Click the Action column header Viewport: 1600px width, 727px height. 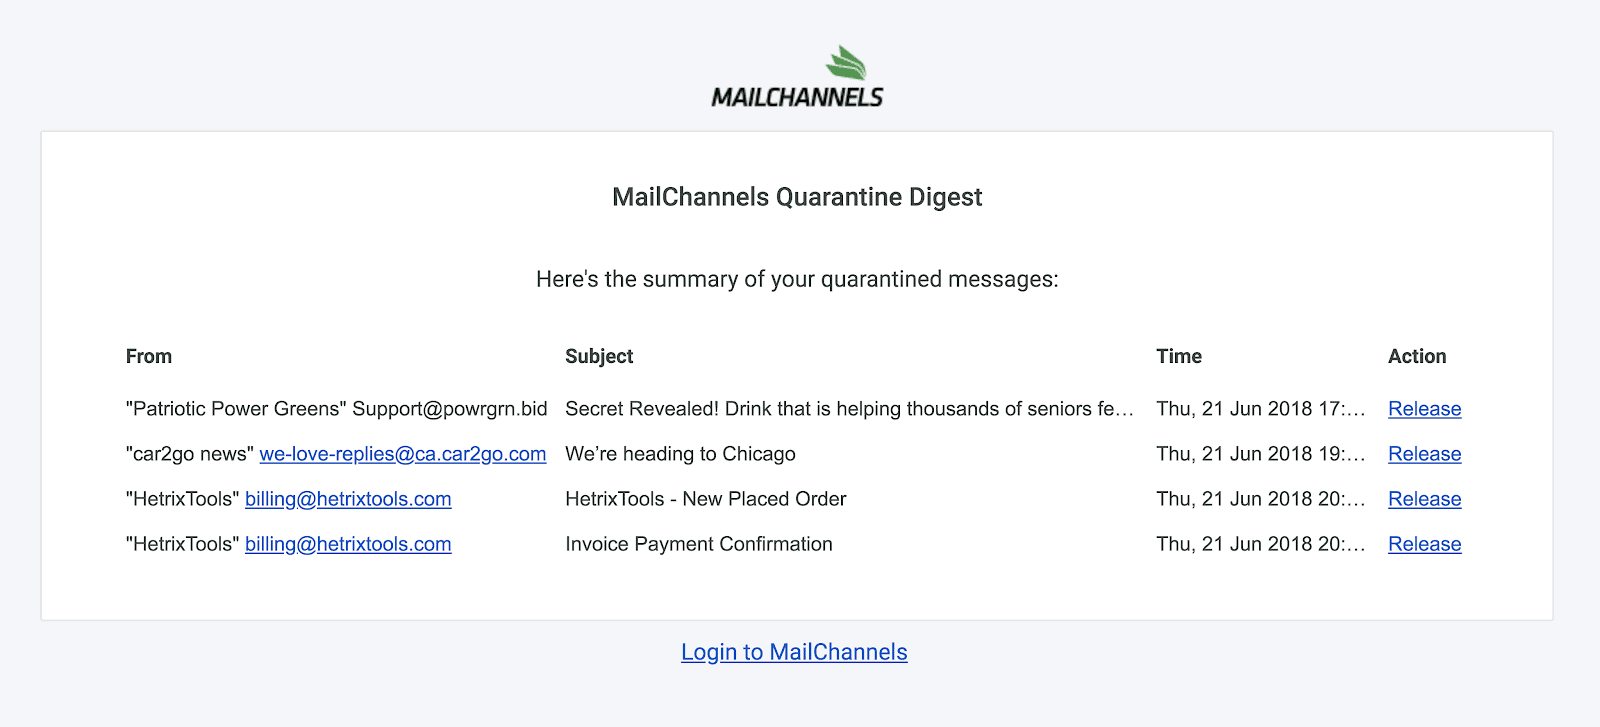point(1417,356)
